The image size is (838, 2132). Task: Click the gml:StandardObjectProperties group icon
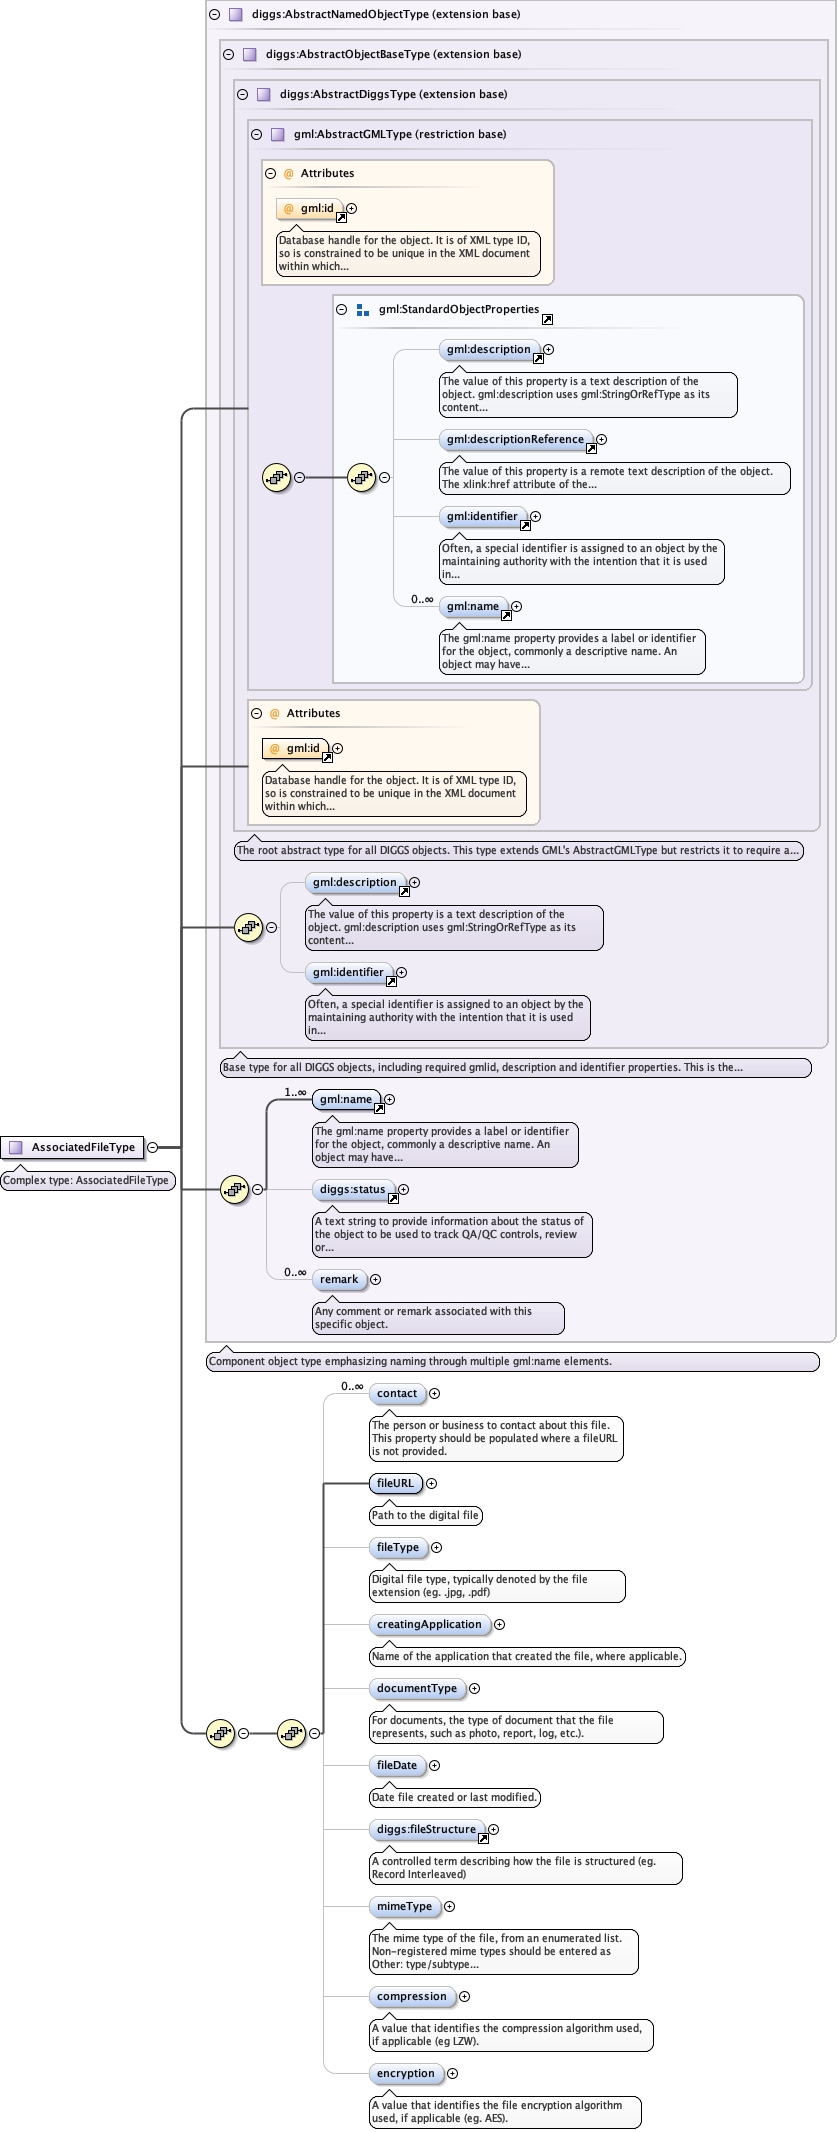[x=363, y=310]
